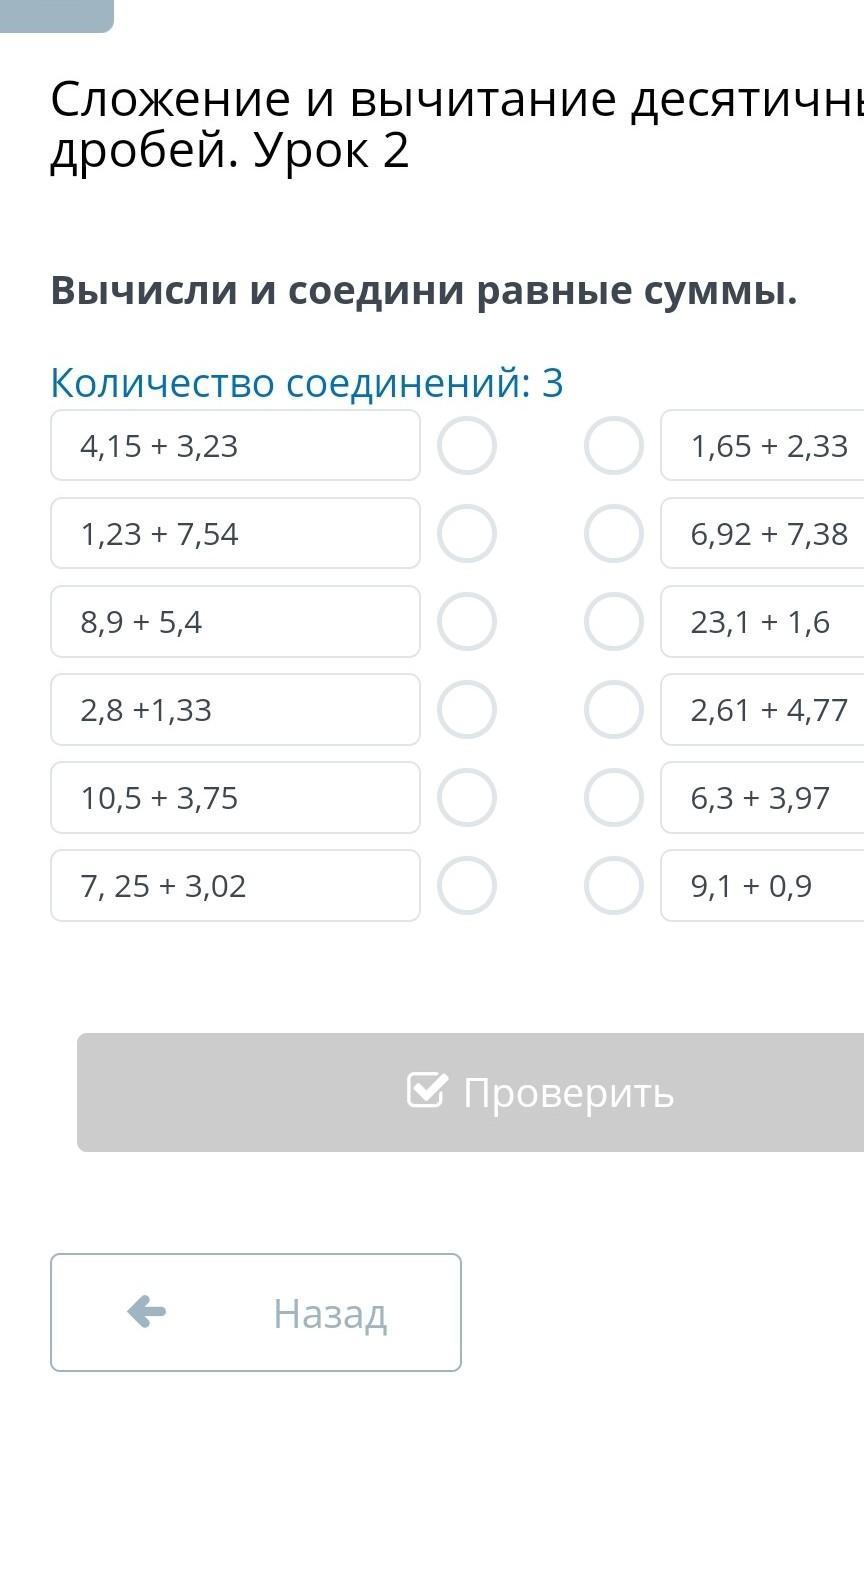Viewport: 864px width, 1583px height.
Task: Click the 10,5 + 3,75 expression box
Action: pos(235,798)
